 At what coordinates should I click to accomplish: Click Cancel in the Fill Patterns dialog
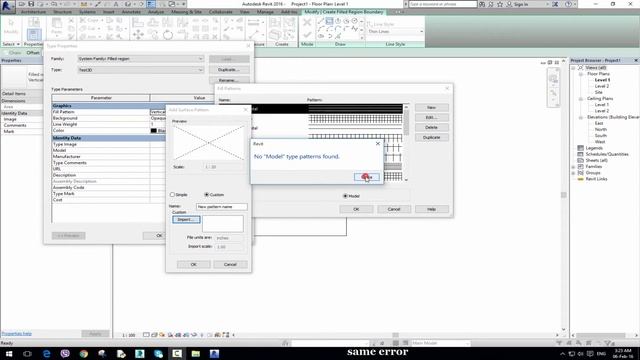click(x=394, y=209)
